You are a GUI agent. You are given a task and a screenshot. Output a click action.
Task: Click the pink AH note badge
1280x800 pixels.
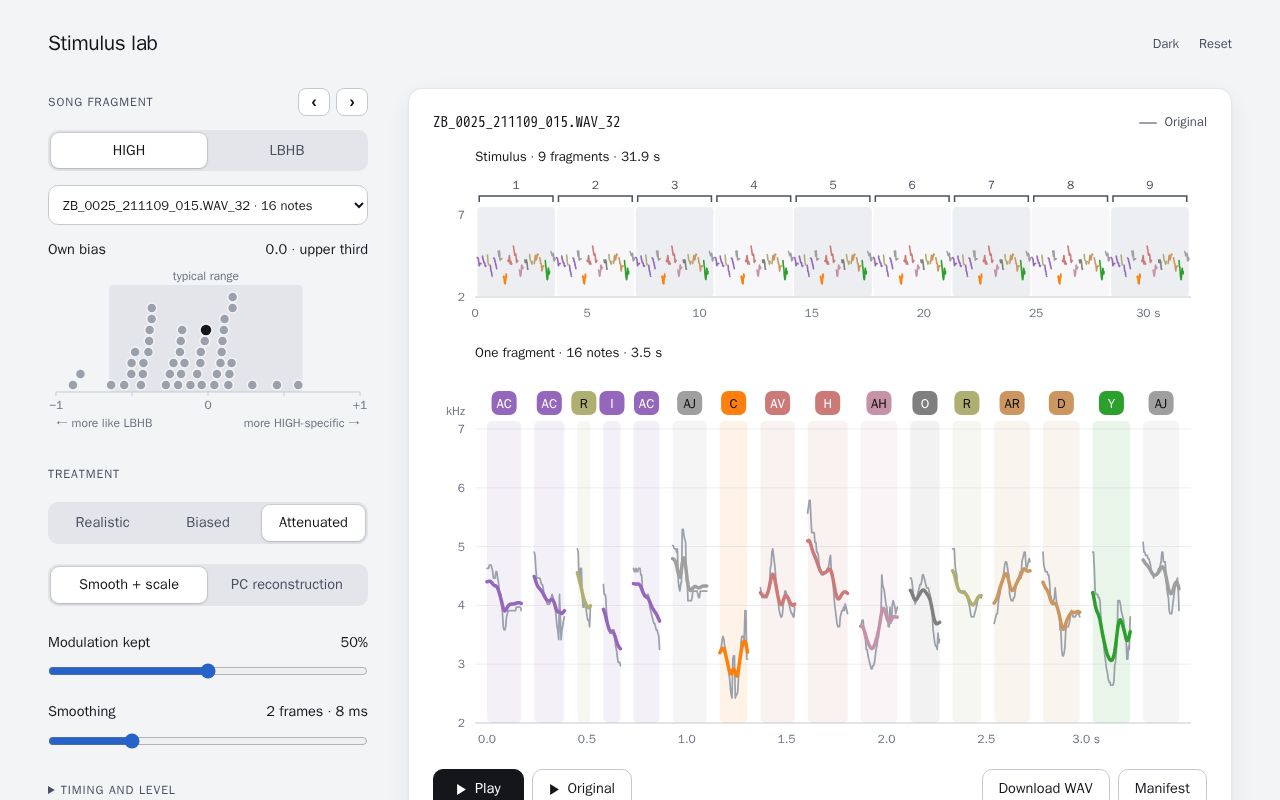tap(878, 403)
